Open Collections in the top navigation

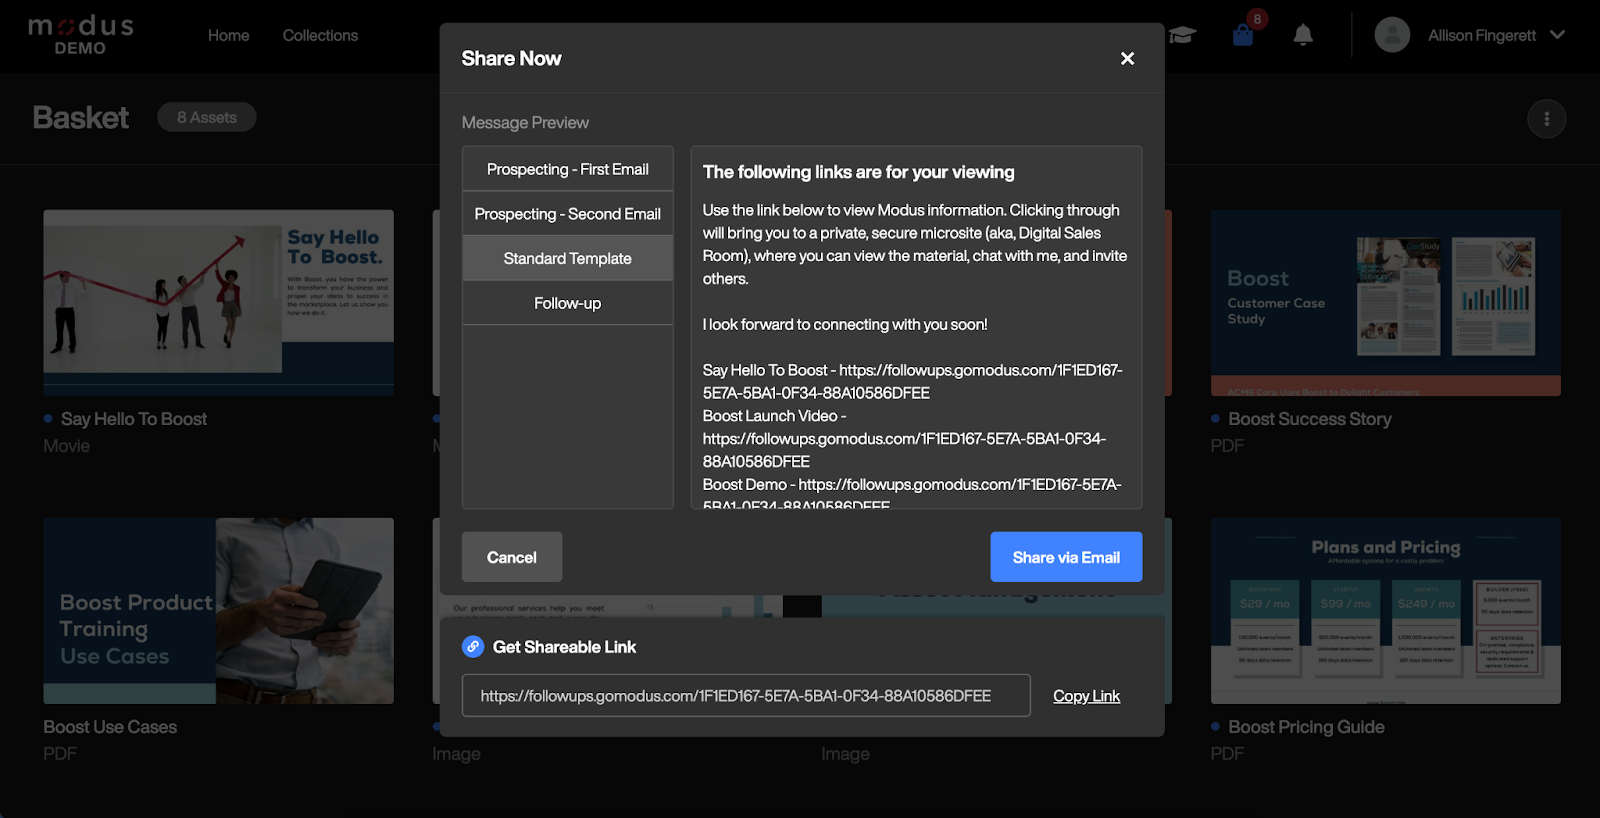(320, 36)
